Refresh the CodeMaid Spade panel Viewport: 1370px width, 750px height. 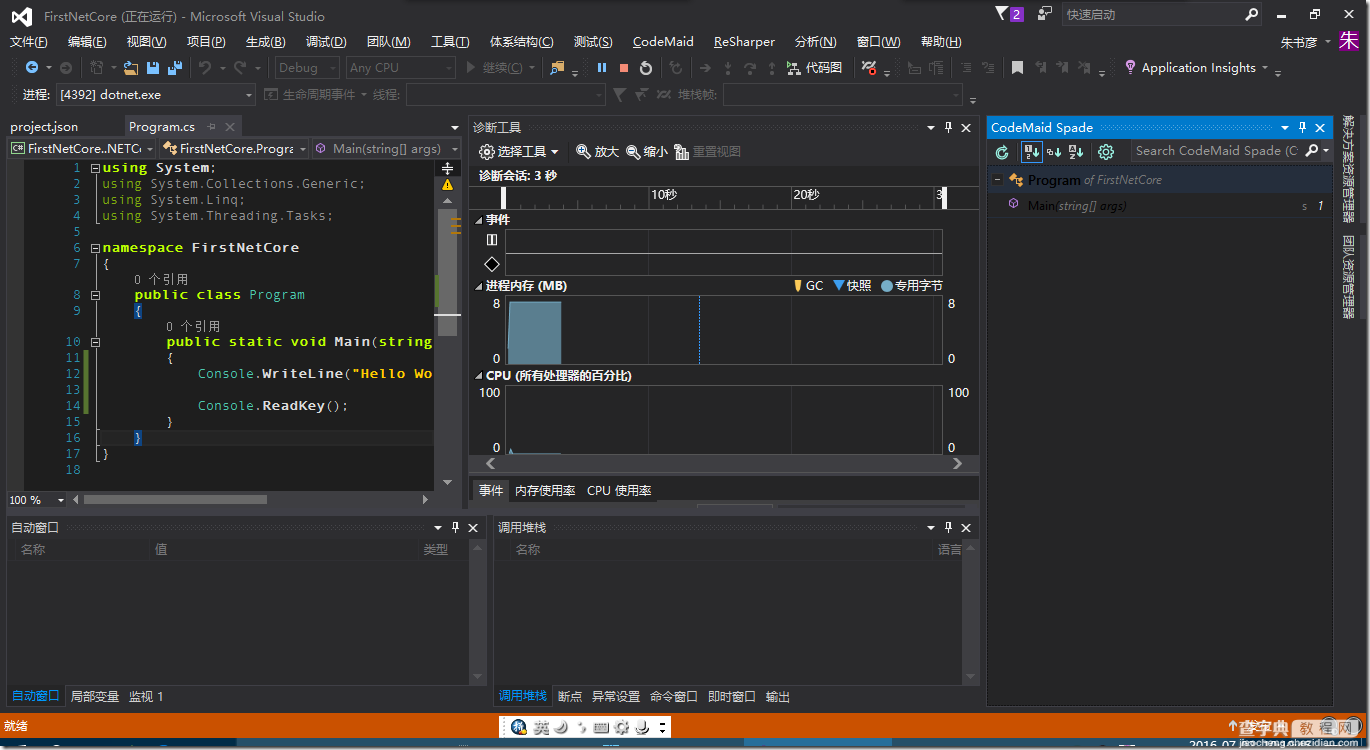pos(1002,152)
